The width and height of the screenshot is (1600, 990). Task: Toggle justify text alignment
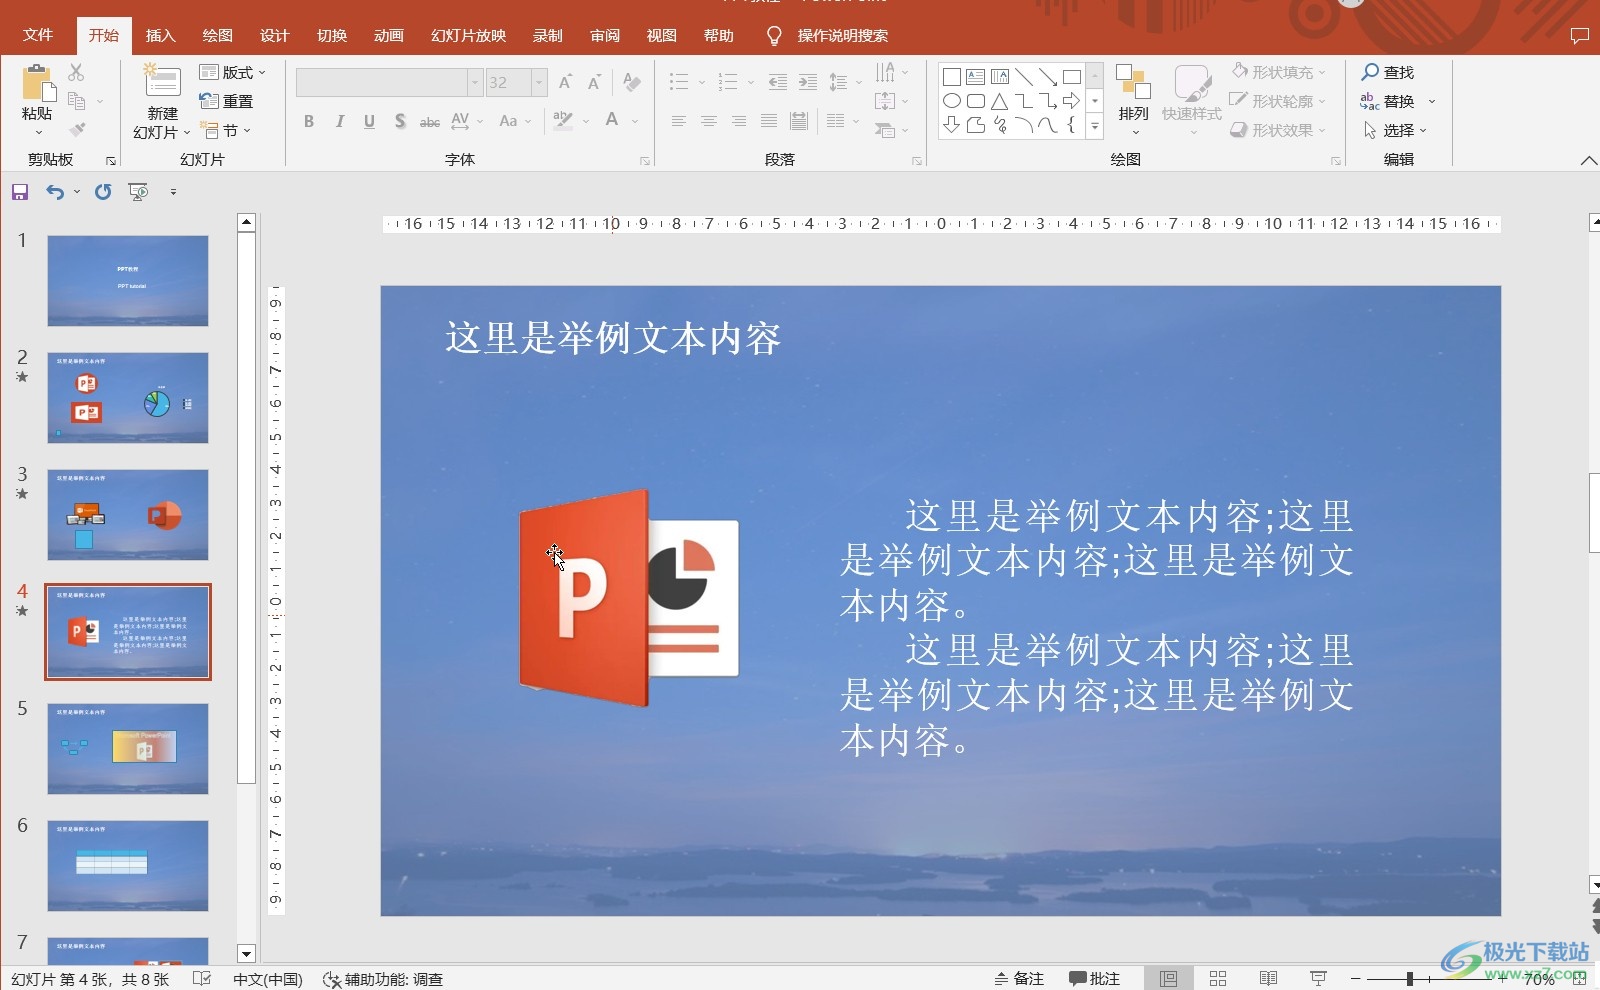(x=768, y=121)
